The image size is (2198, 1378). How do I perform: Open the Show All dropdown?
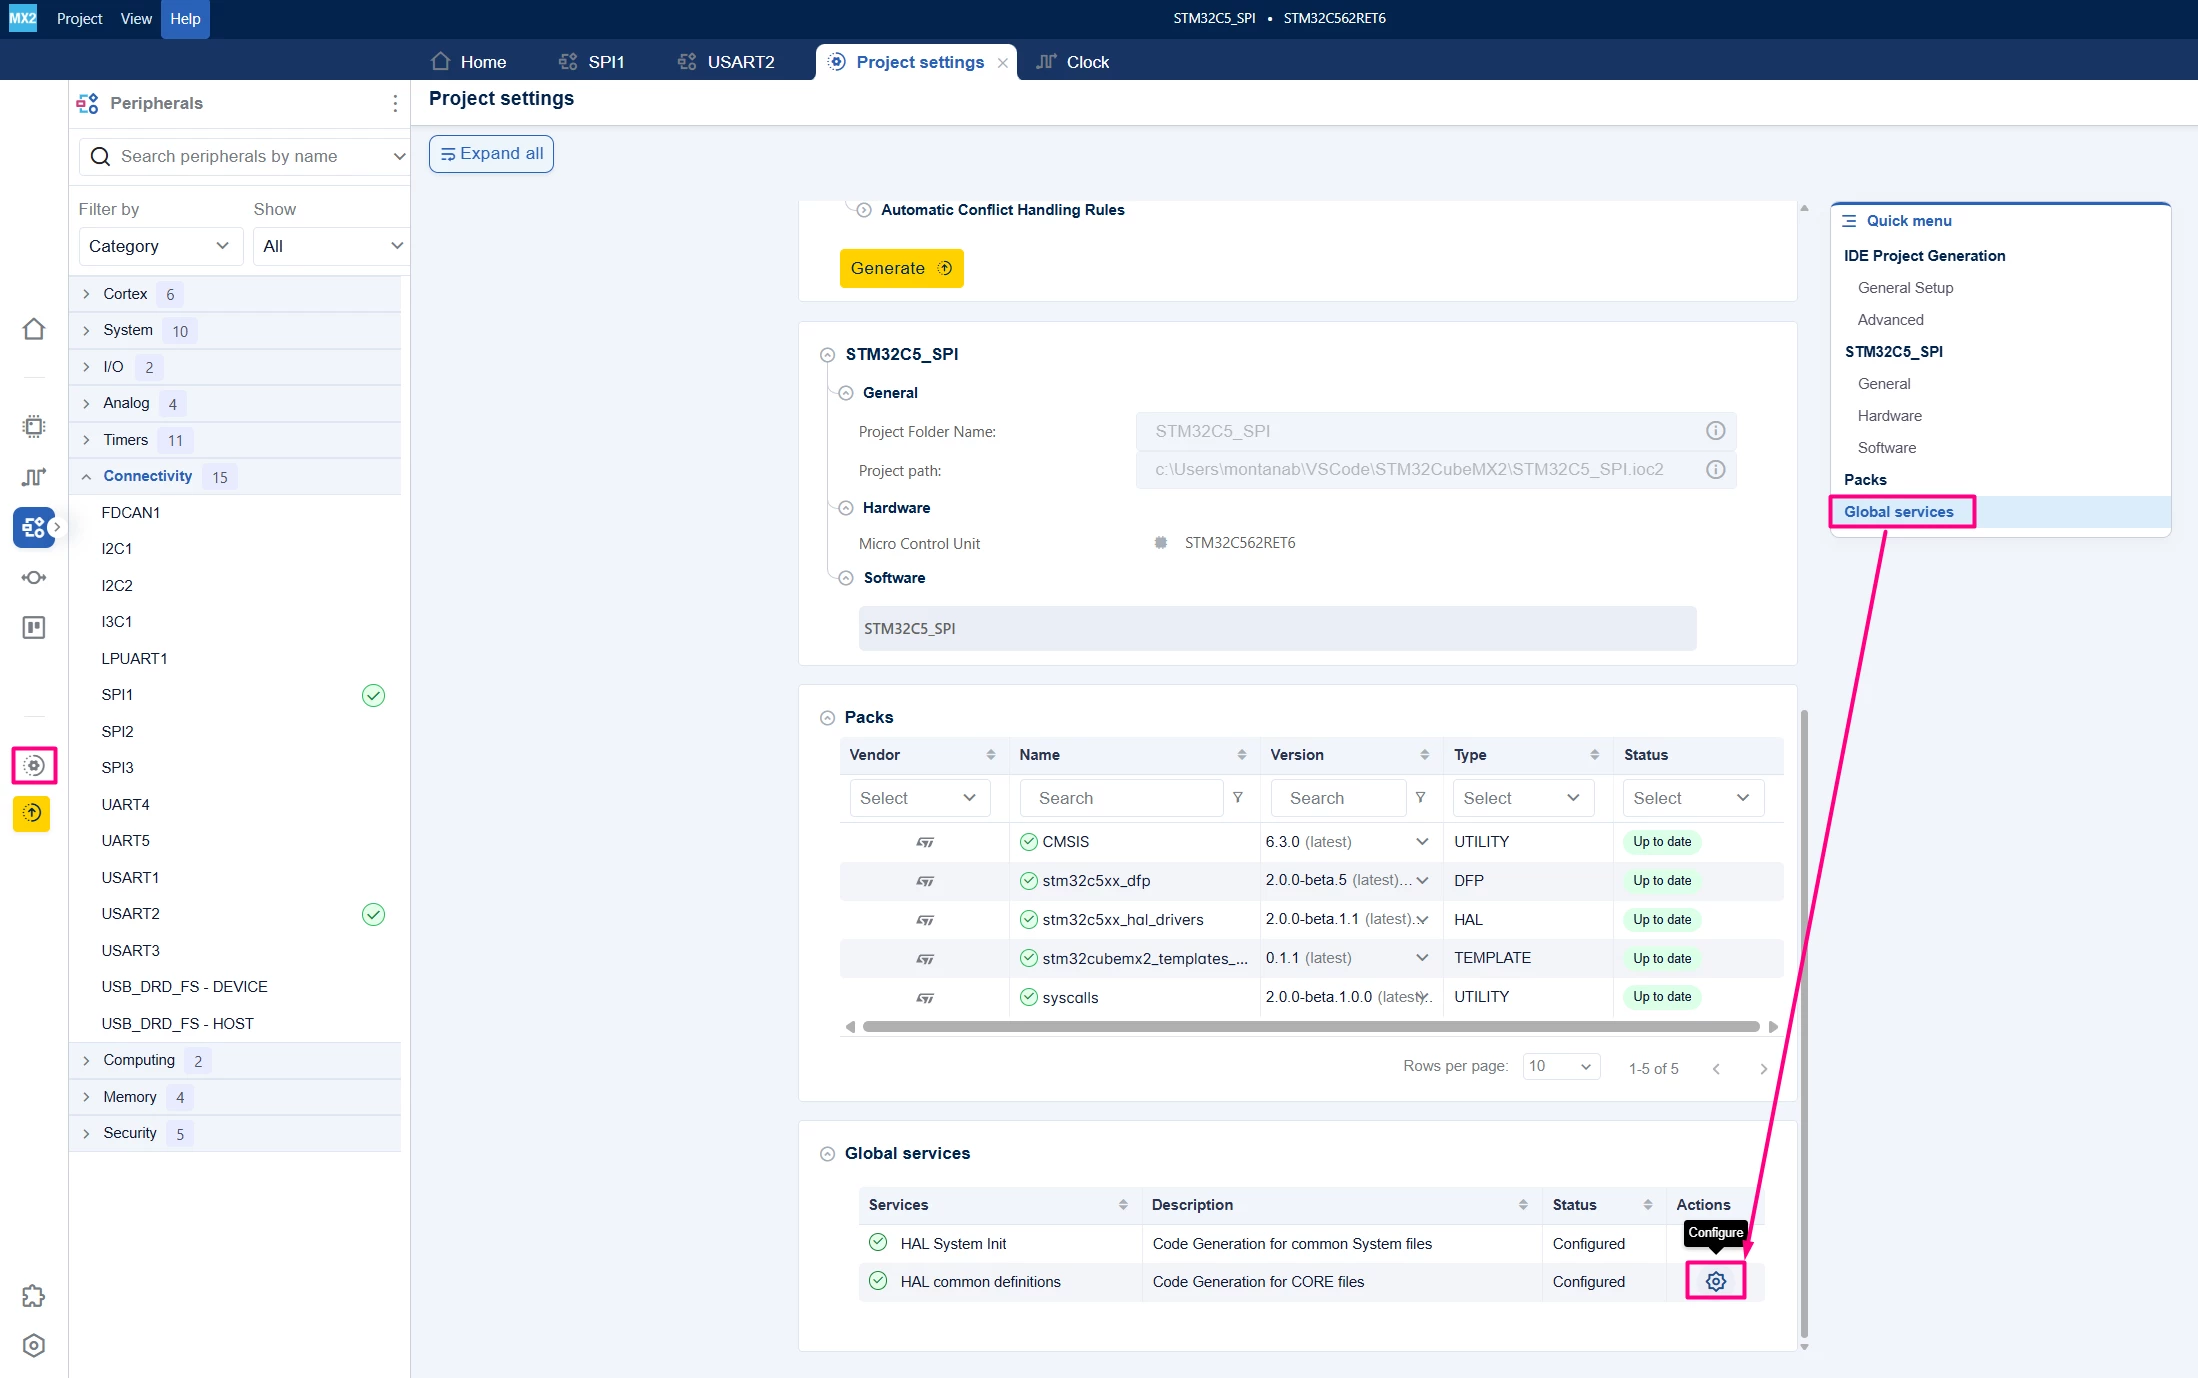click(332, 246)
